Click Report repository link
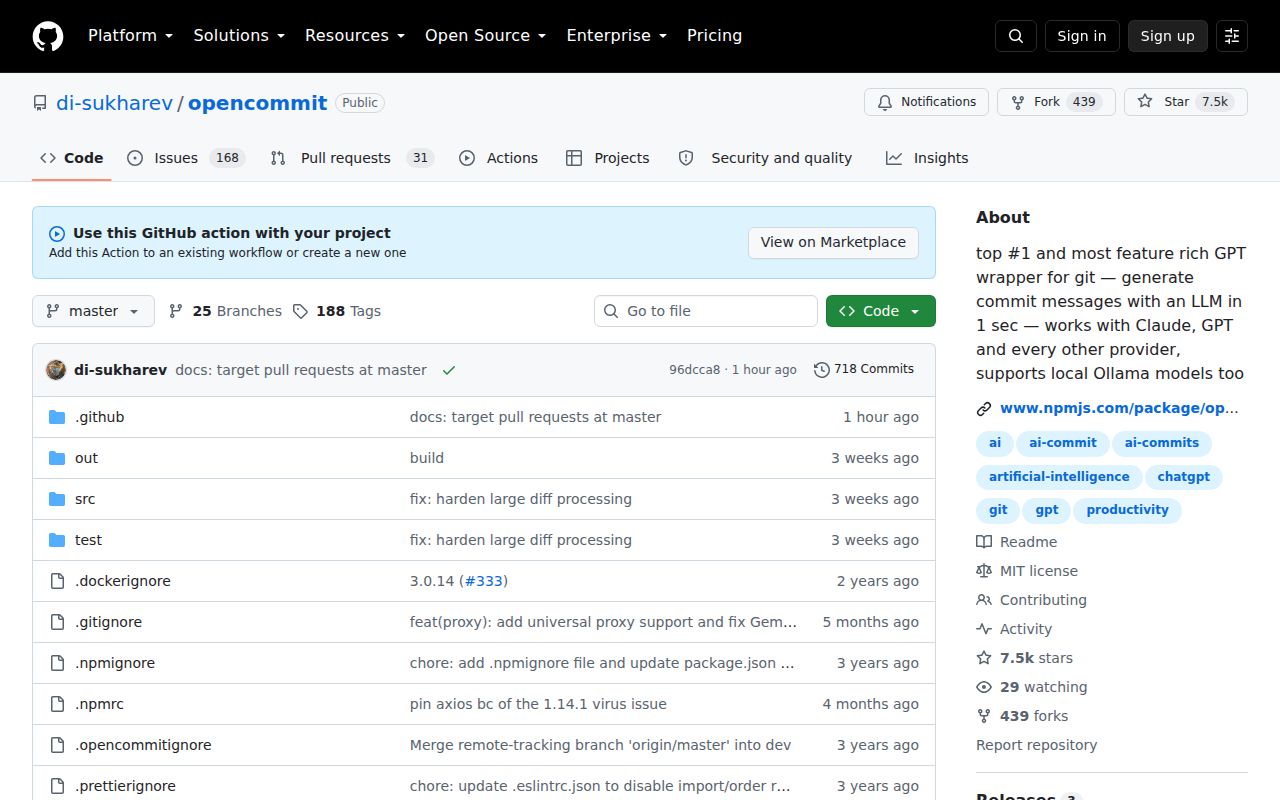 (x=1036, y=745)
